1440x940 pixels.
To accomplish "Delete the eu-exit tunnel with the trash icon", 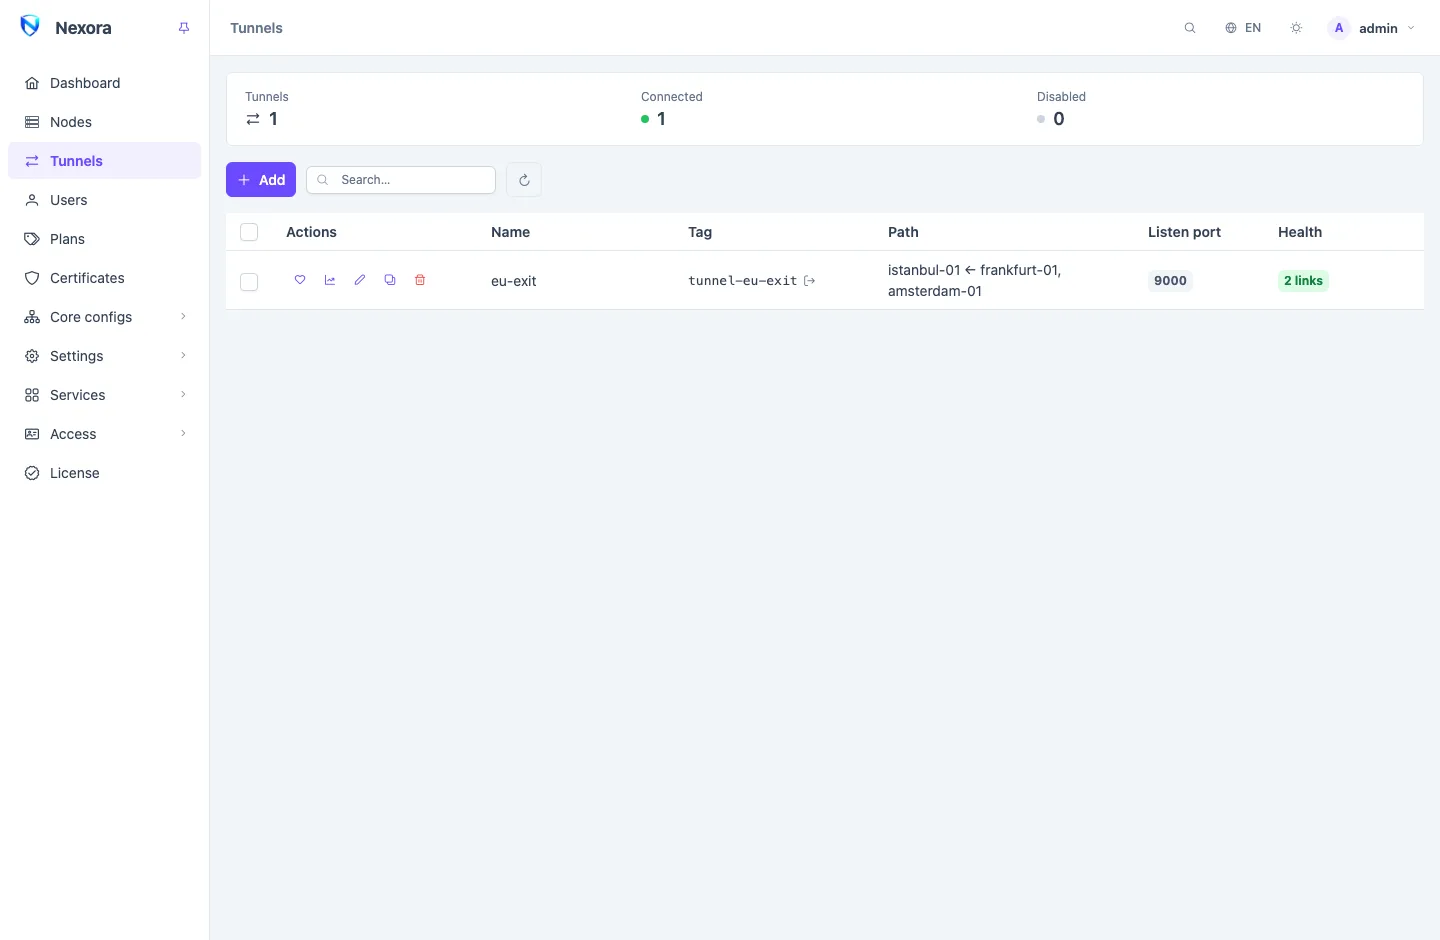I will click(420, 280).
